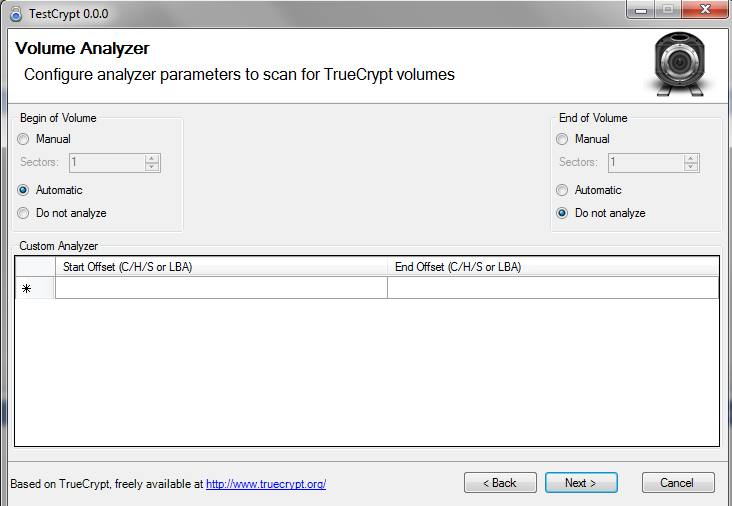
Task: Click the empty Start Offset cell
Action: [221, 288]
